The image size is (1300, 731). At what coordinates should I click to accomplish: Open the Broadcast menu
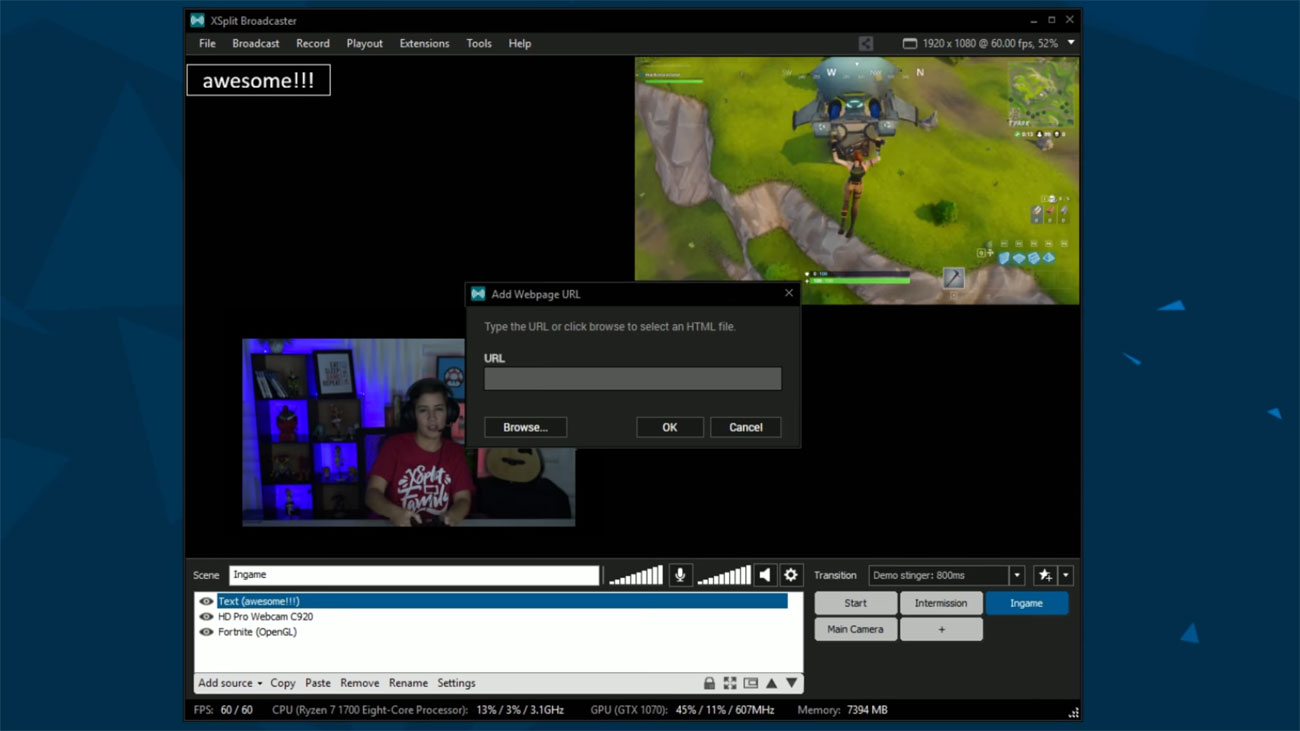[x=256, y=44]
